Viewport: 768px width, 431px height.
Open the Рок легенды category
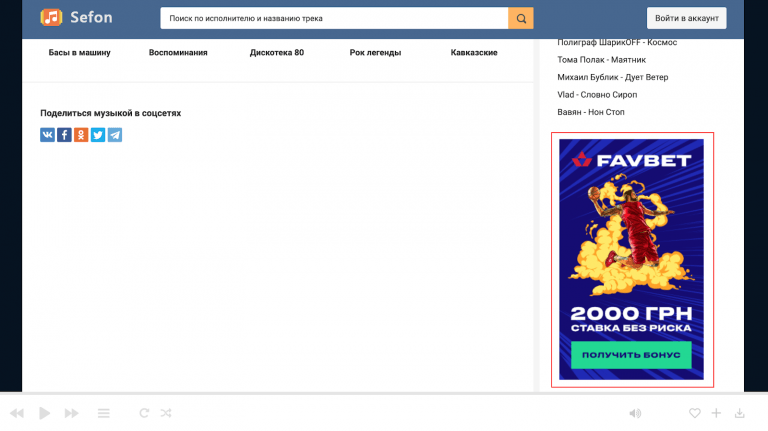pos(375,52)
